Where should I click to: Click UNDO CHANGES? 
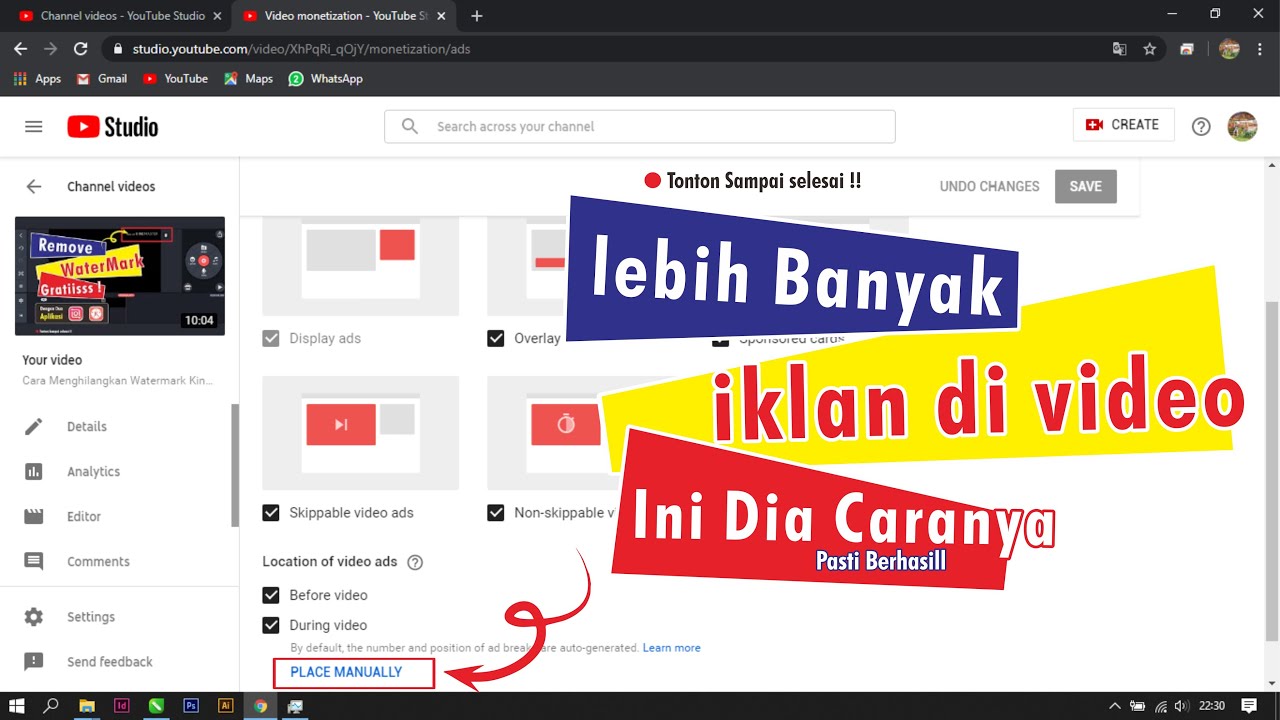pos(989,186)
